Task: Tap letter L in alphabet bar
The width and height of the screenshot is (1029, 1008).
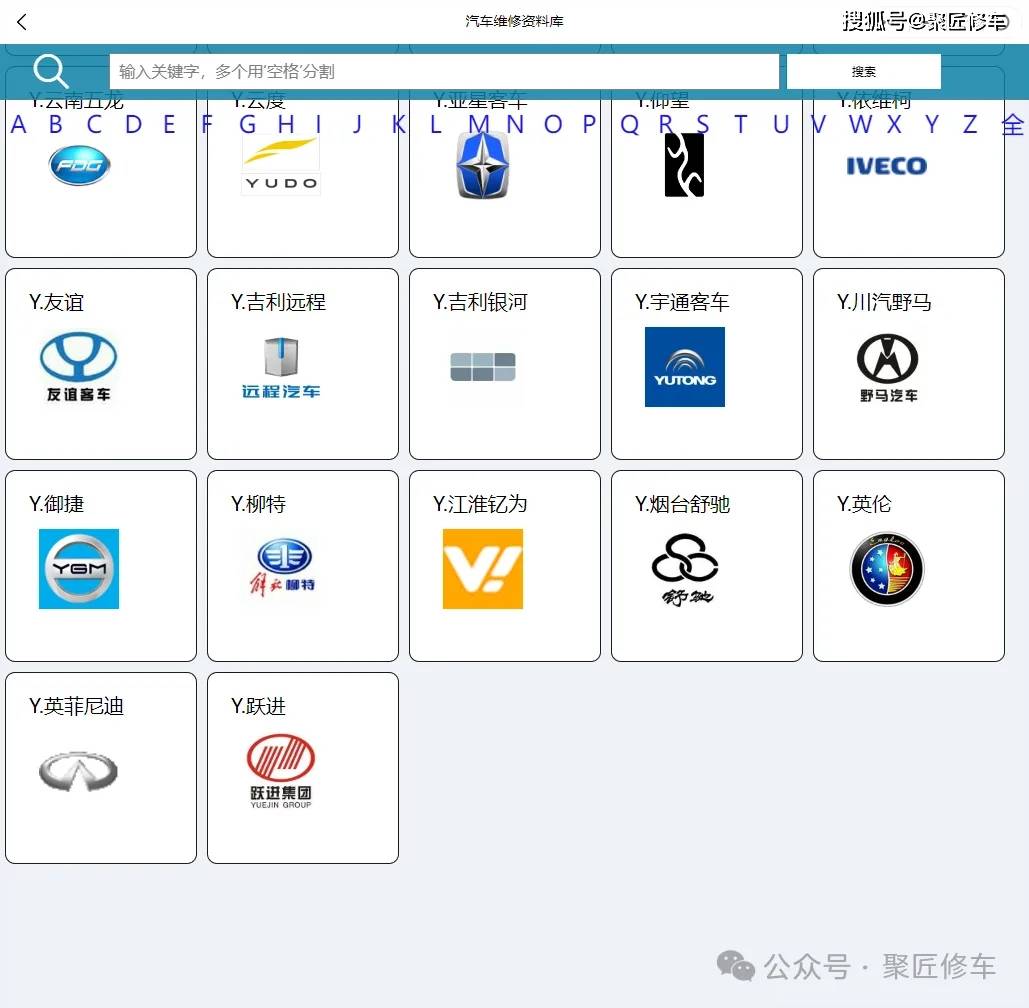Action: click(435, 124)
